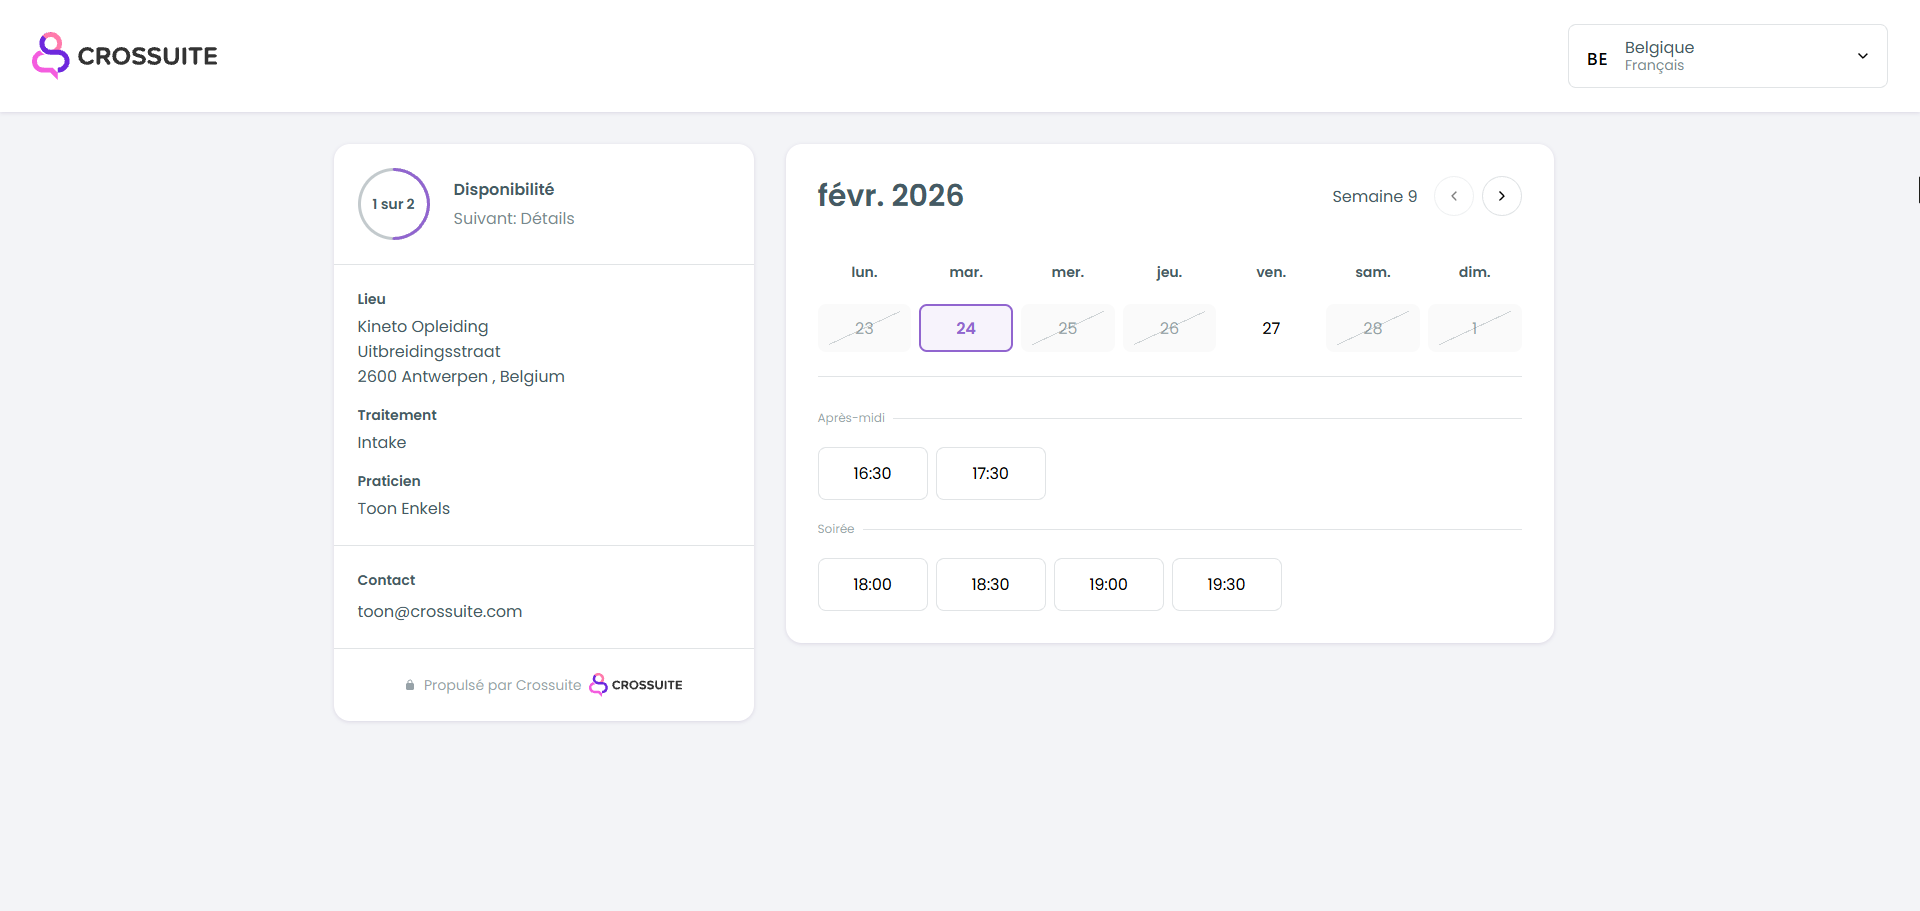
Task: Choose the 16:30 time slot
Action: pyautogui.click(x=872, y=473)
